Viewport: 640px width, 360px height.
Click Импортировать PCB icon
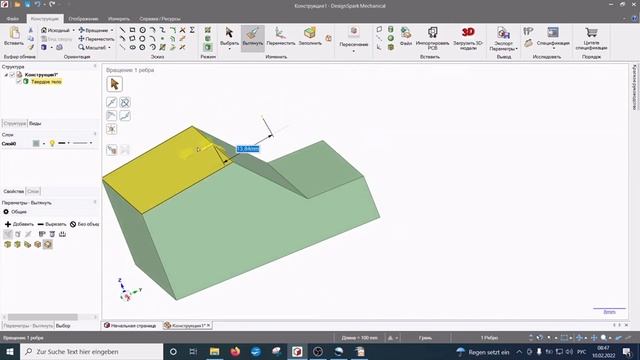coord(432,38)
